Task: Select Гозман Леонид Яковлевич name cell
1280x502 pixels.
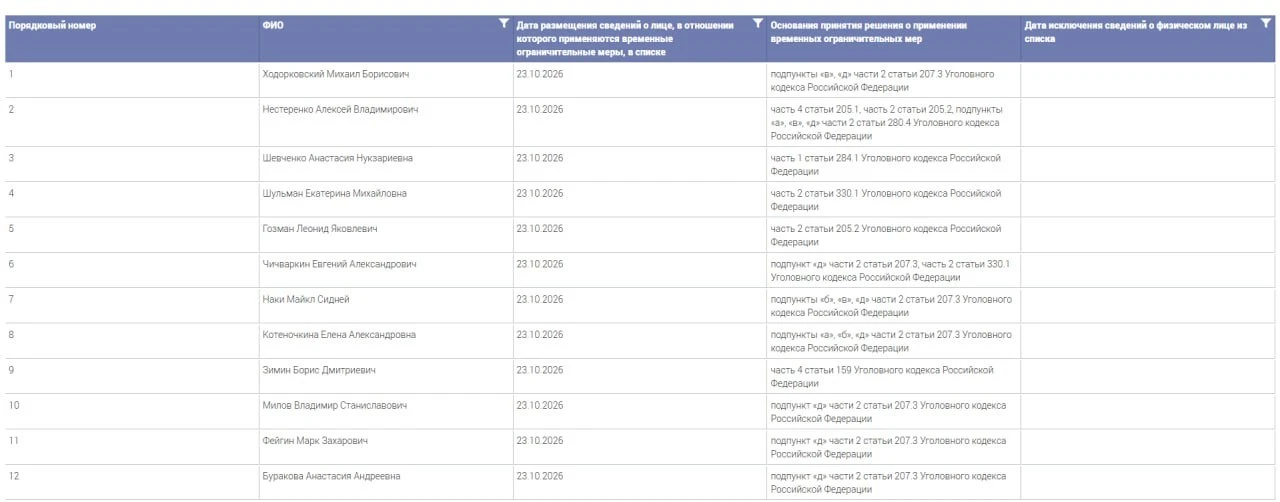Action: (385, 235)
